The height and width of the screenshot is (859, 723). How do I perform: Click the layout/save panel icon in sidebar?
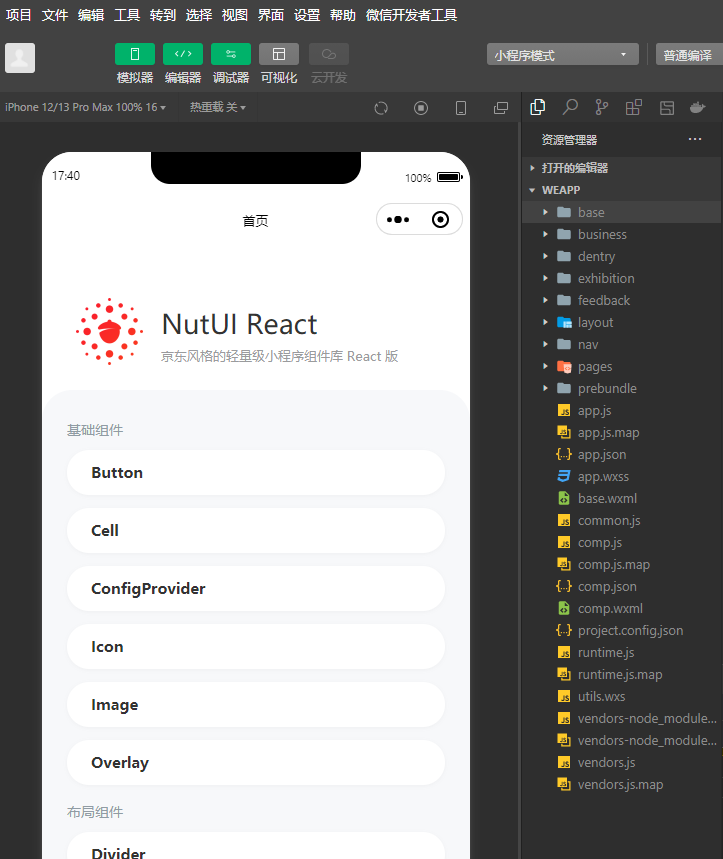(x=667, y=108)
